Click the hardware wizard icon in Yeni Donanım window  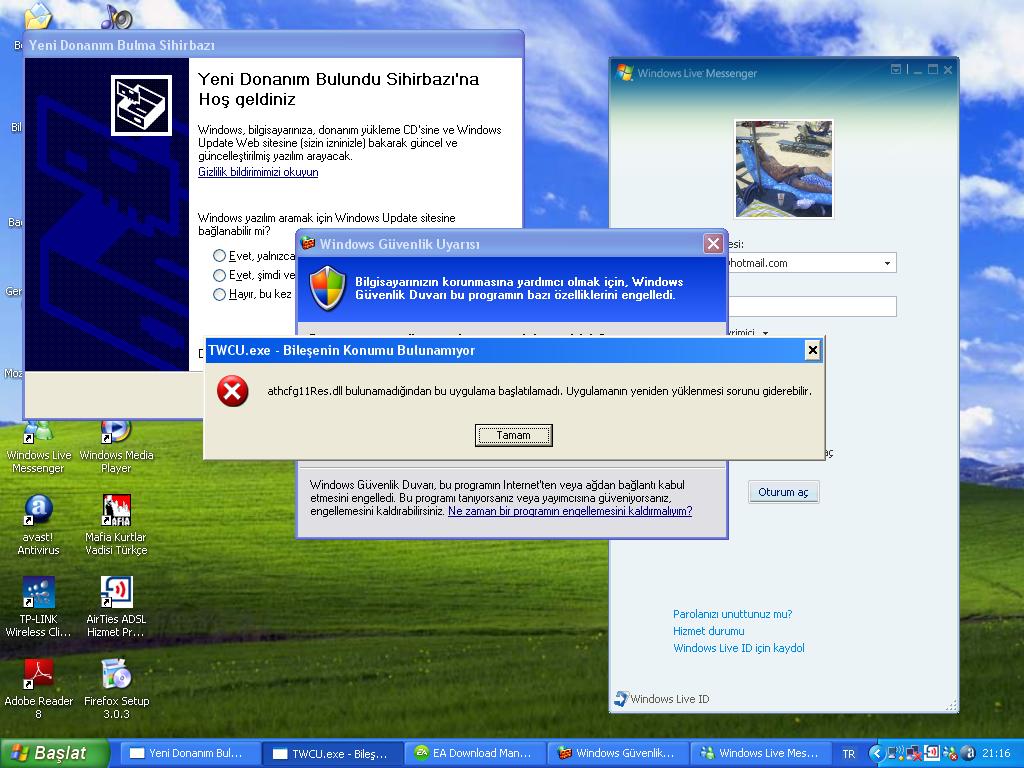141,105
